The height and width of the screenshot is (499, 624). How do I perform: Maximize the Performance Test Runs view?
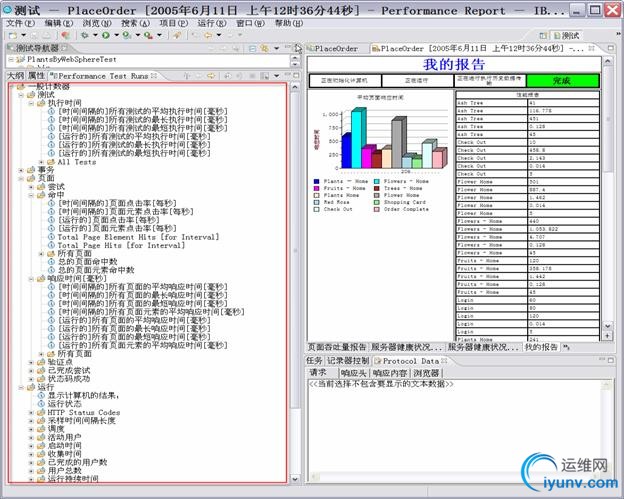tap(296, 75)
